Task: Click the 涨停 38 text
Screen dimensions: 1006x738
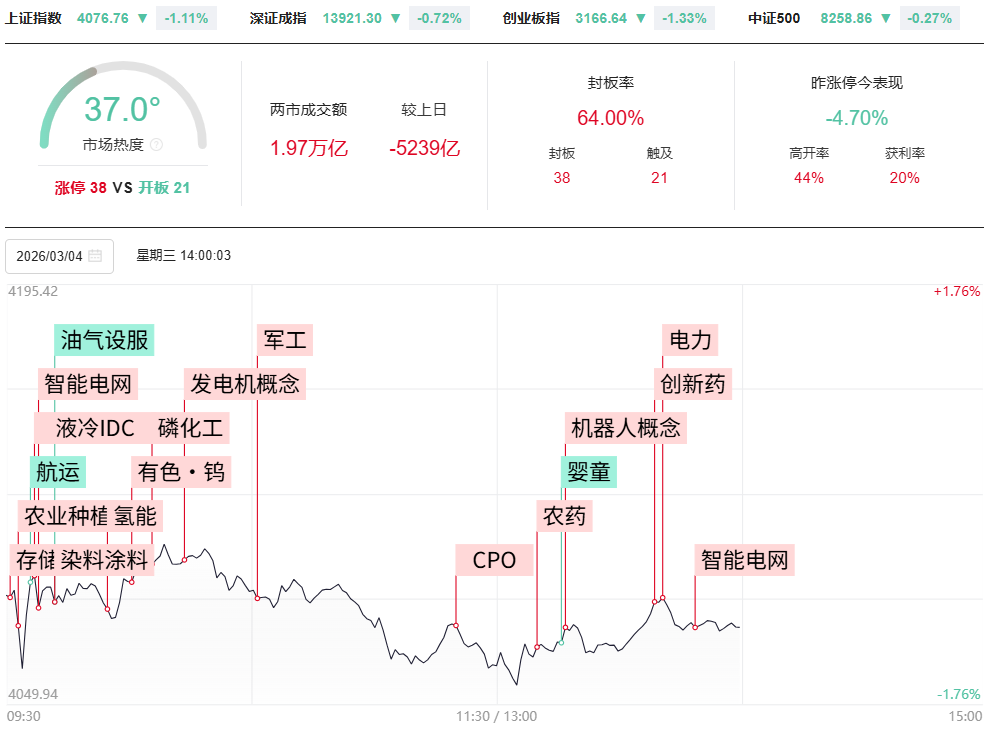Action: pyautogui.click(x=80, y=187)
